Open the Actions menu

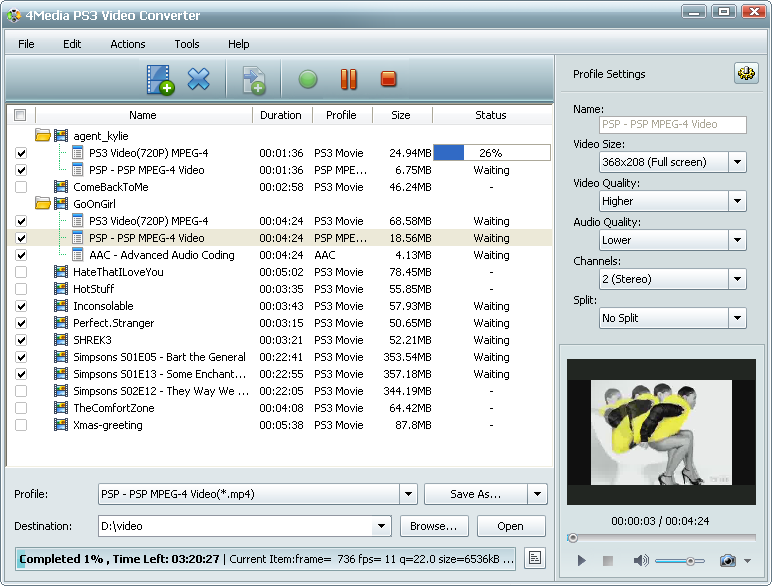128,44
